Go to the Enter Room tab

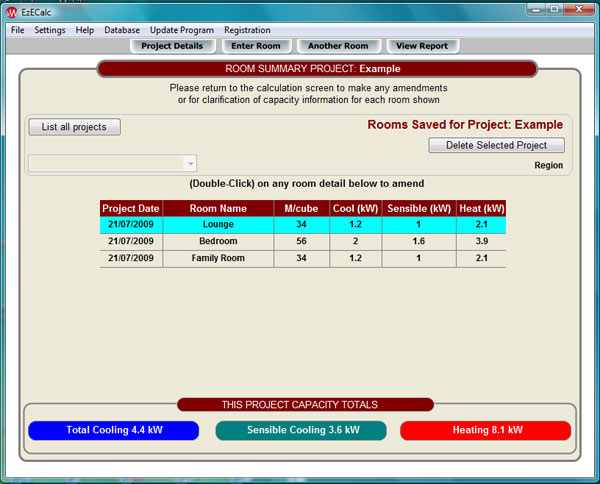point(257,46)
